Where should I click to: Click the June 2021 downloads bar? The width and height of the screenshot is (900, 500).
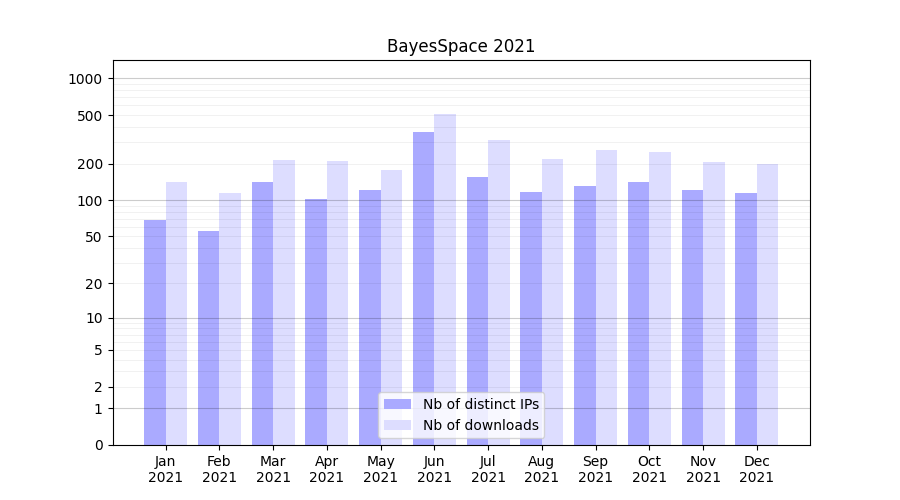(445, 280)
